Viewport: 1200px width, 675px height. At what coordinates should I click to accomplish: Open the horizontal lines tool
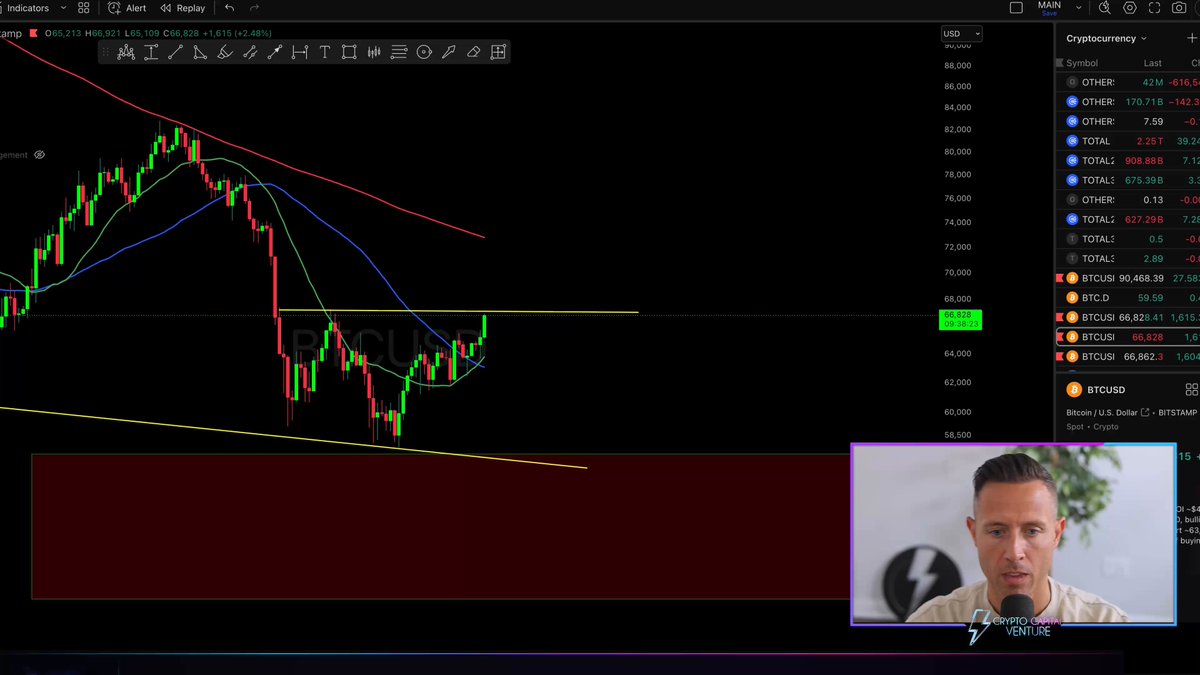point(399,52)
